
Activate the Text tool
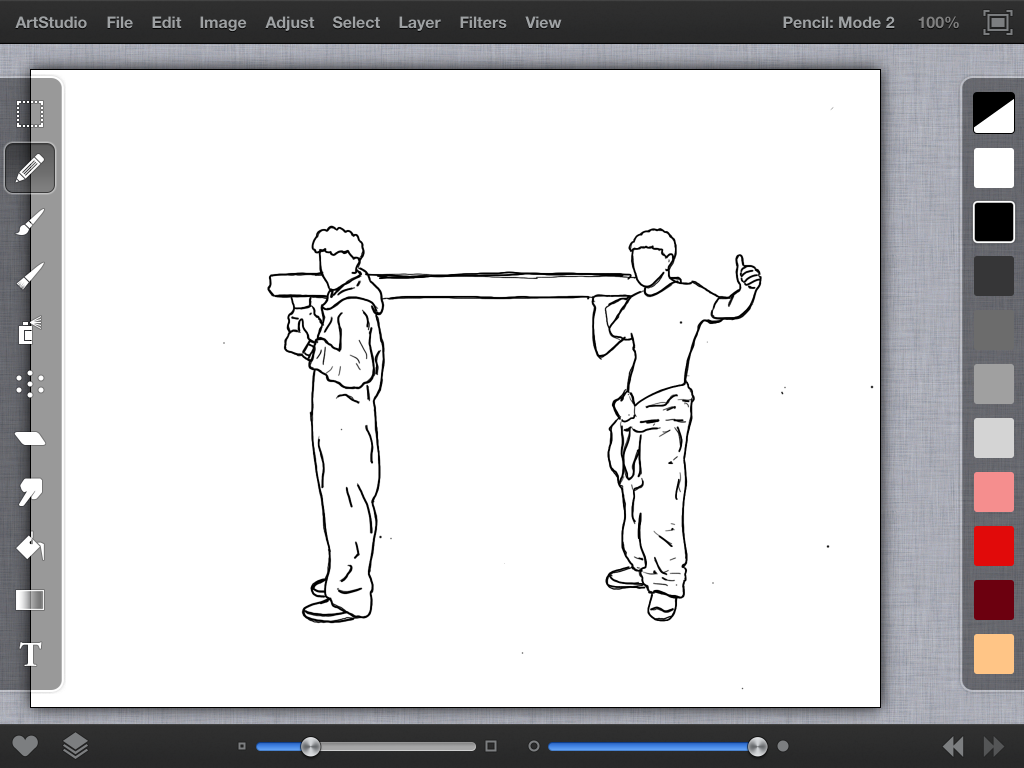coord(30,654)
